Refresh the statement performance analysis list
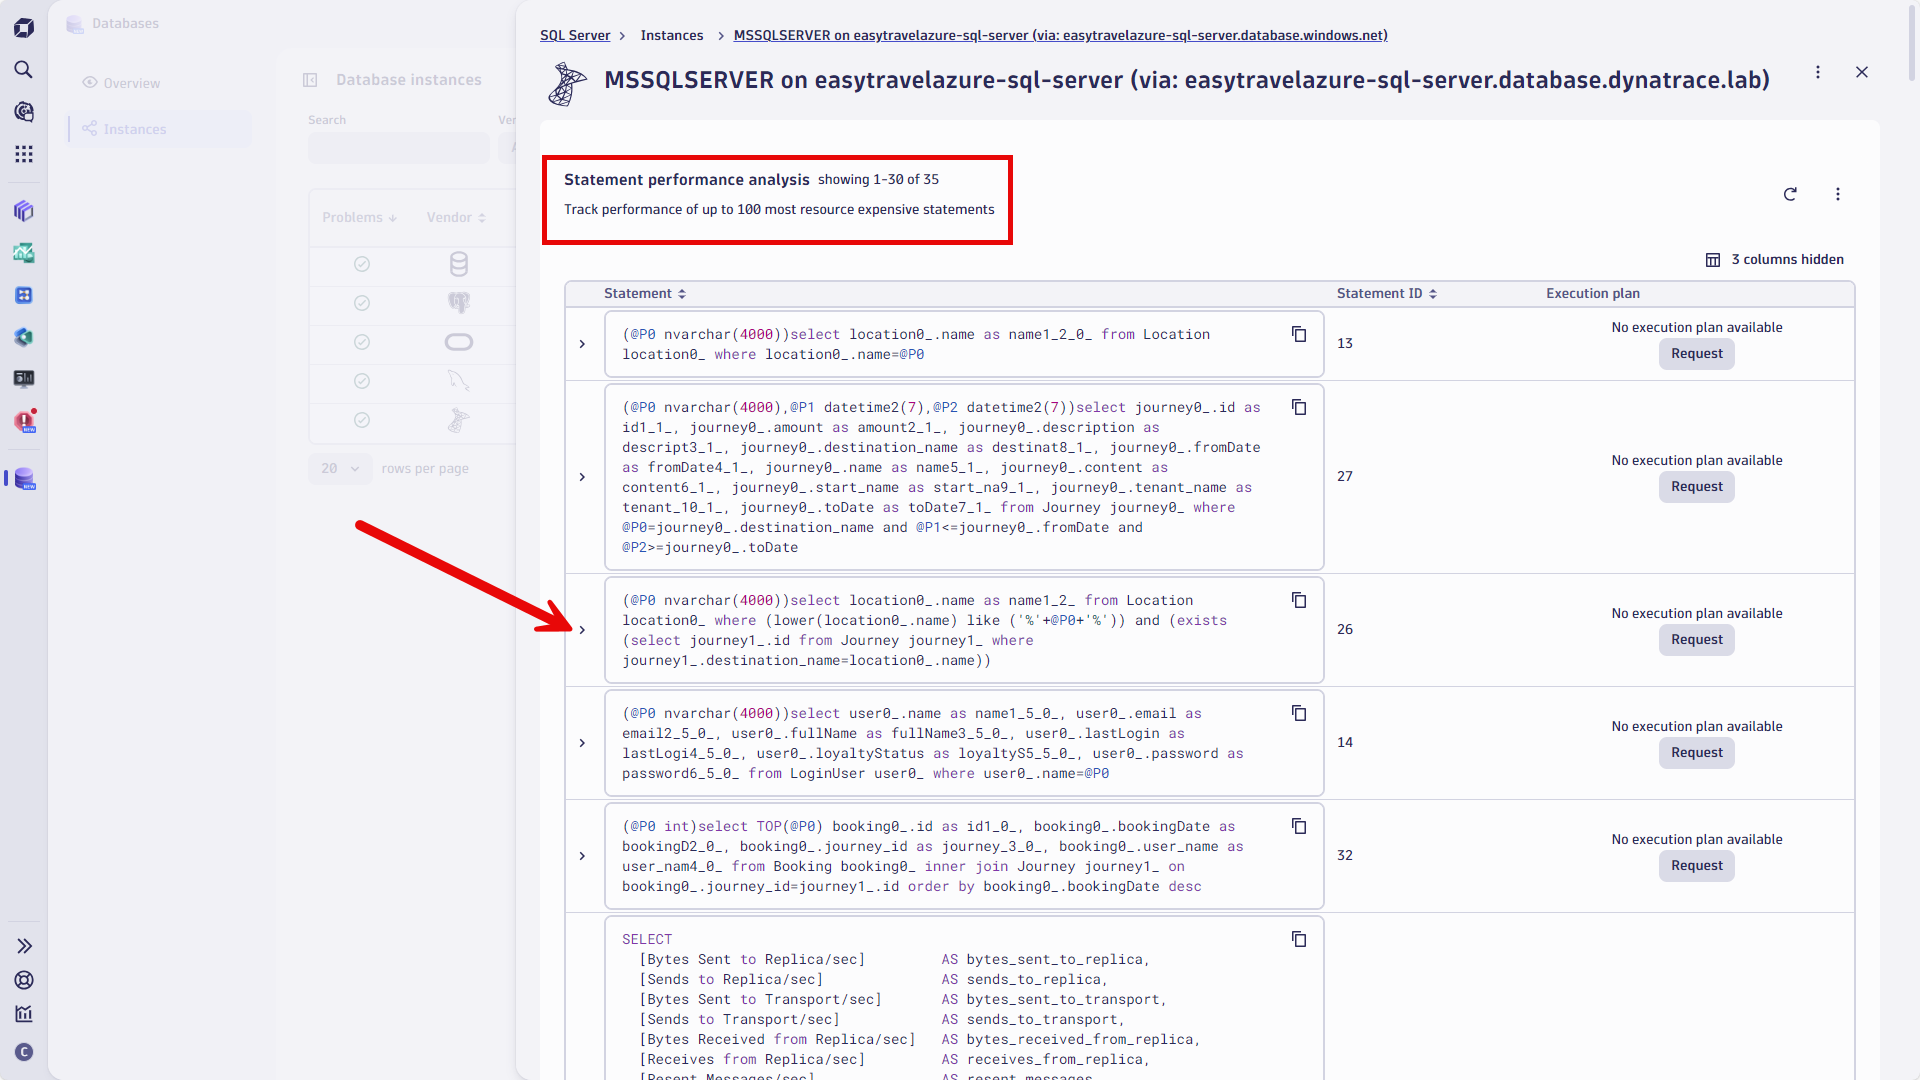 1790,194
